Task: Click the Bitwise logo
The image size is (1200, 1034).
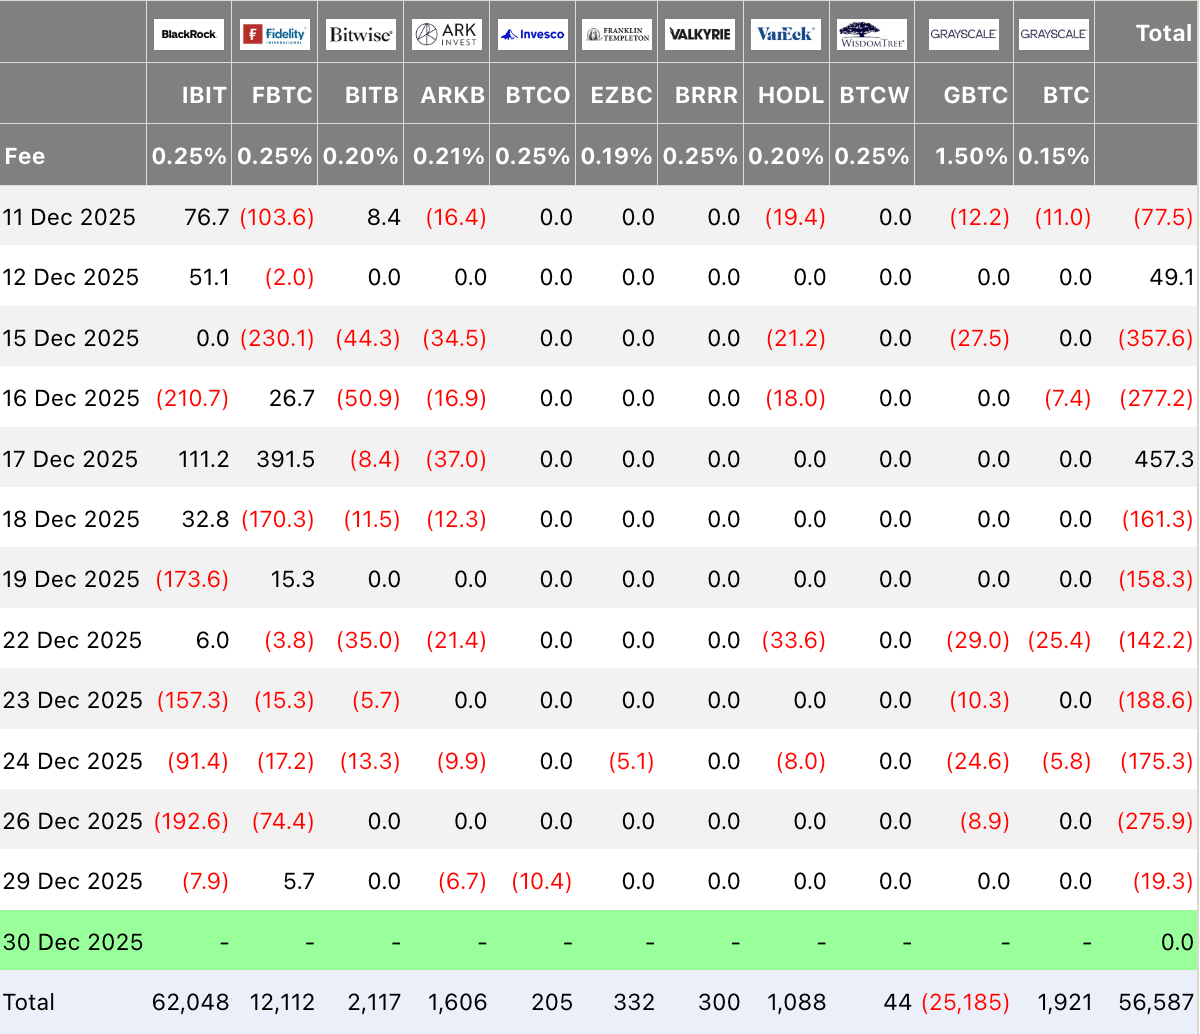Action: pyautogui.click(x=361, y=34)
